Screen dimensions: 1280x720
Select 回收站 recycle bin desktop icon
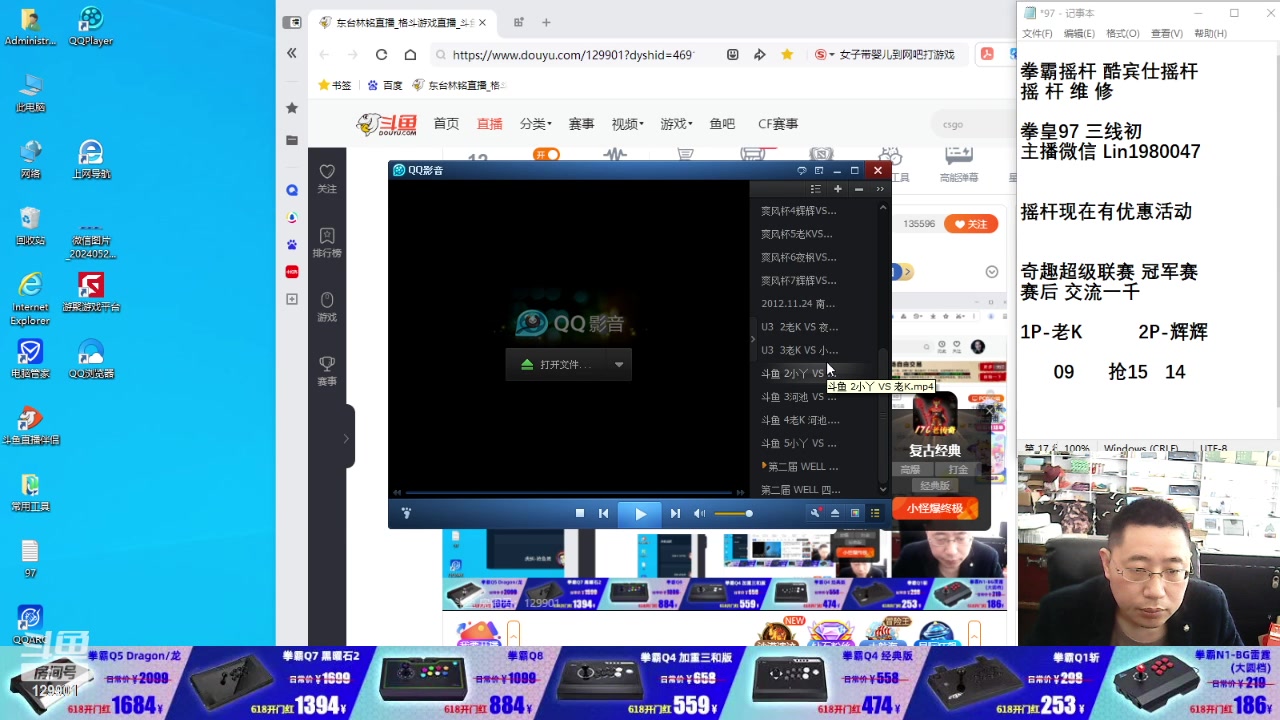tap(30, 226)
